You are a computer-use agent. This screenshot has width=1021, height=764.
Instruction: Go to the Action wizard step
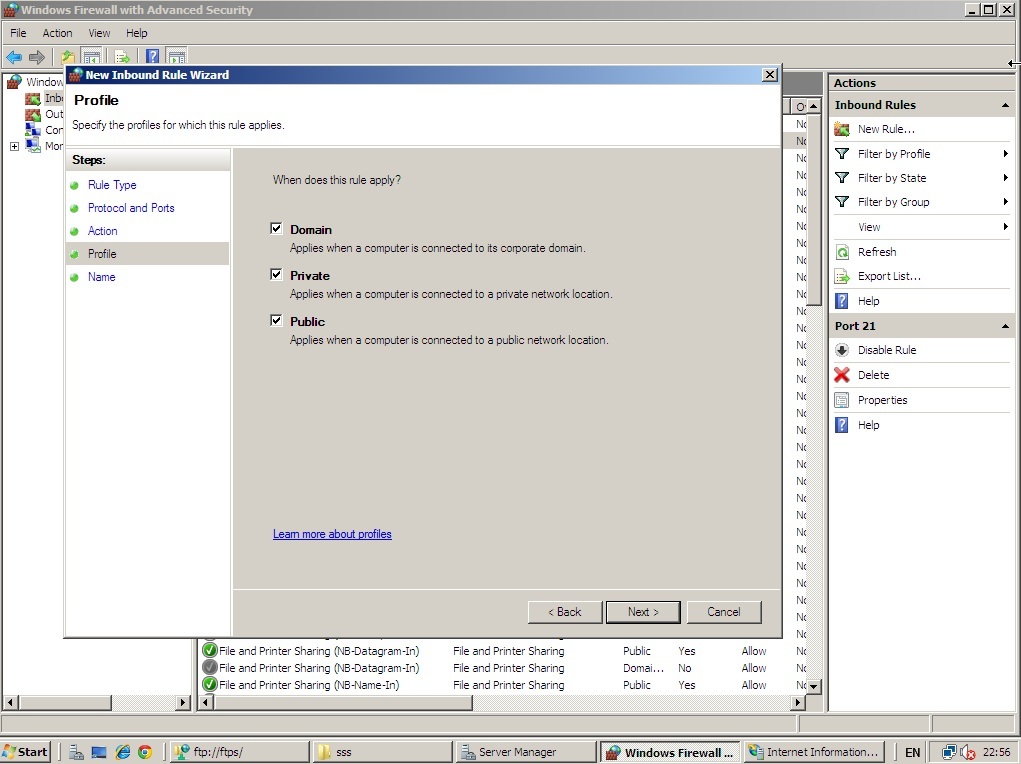coord(102,231)
